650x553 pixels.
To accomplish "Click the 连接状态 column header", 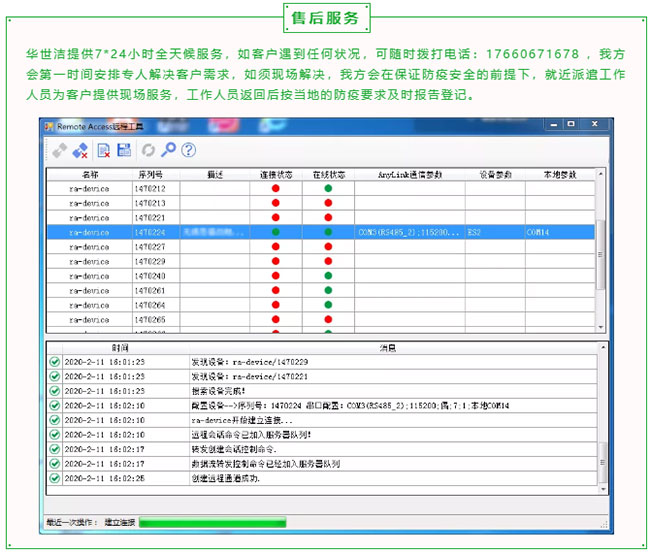I will 275,174.
